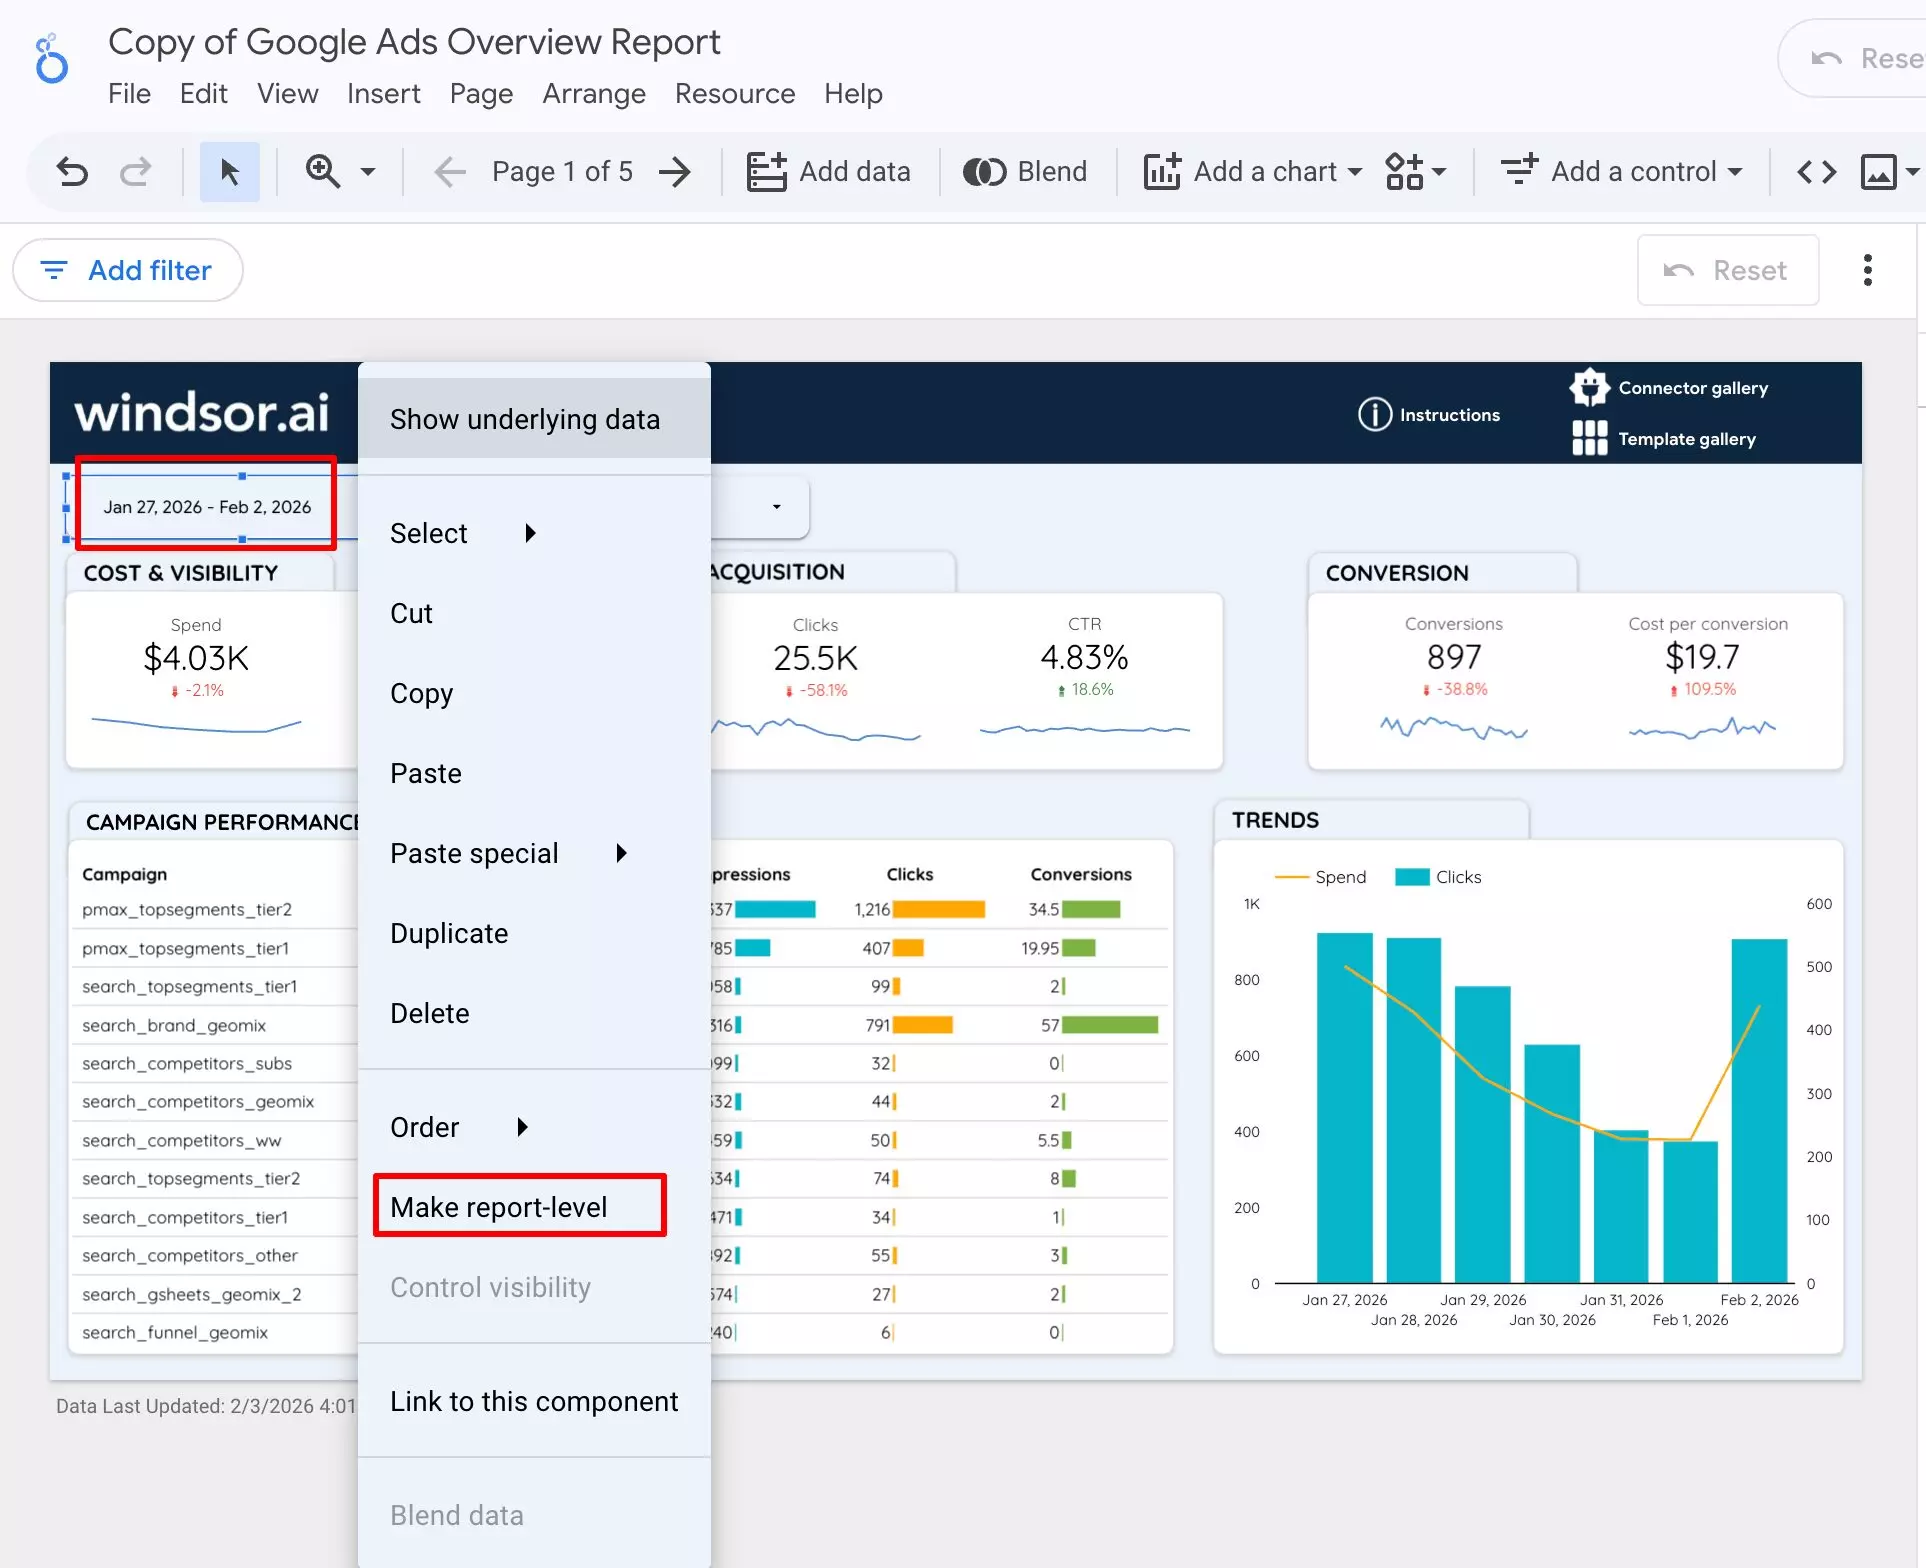Select the arrow selection tool

pos(230,171)
